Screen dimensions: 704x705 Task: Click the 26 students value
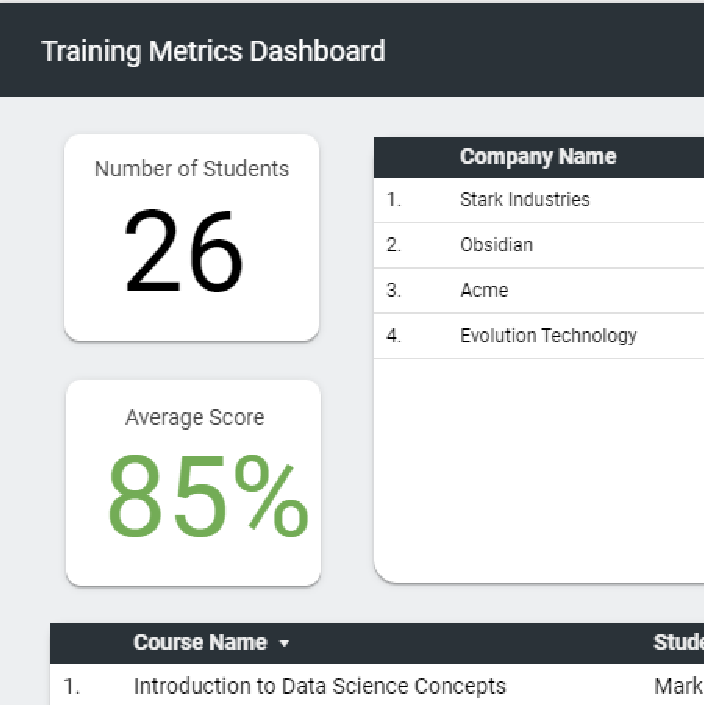pos(184,252)
